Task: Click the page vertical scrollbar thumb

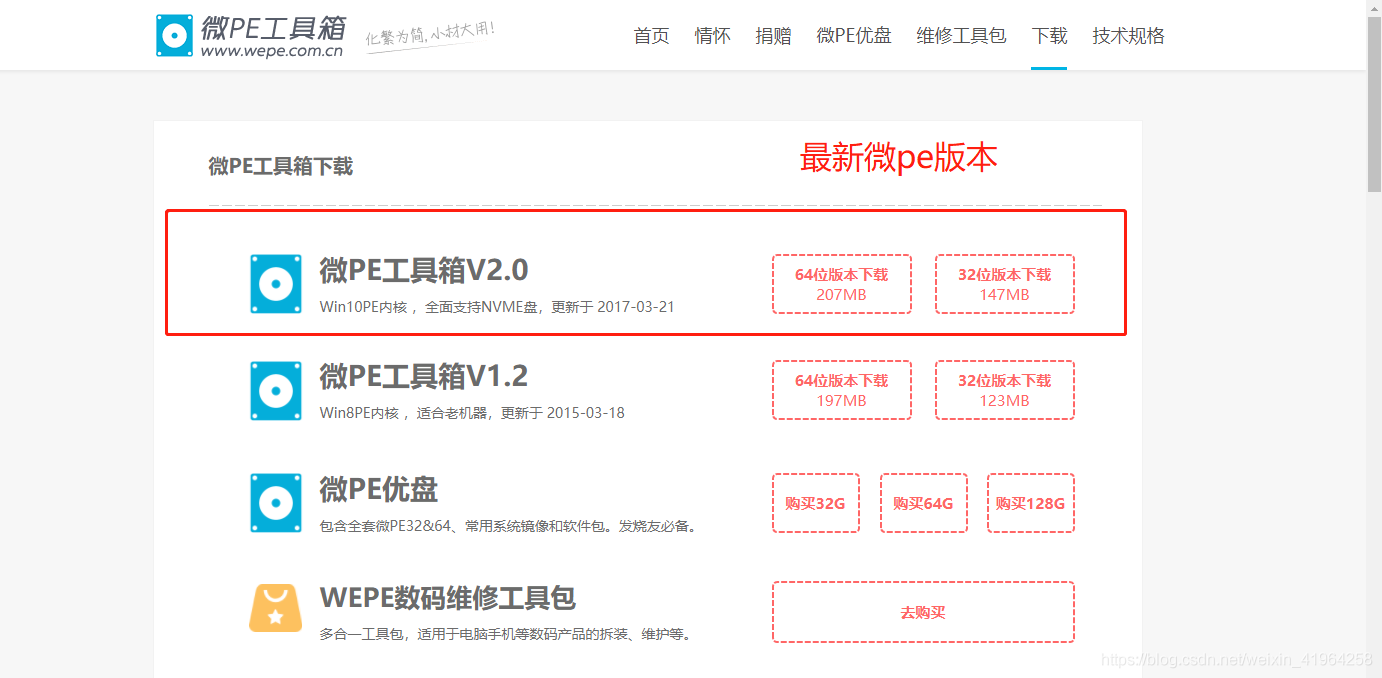Action: coord(1374,104)
